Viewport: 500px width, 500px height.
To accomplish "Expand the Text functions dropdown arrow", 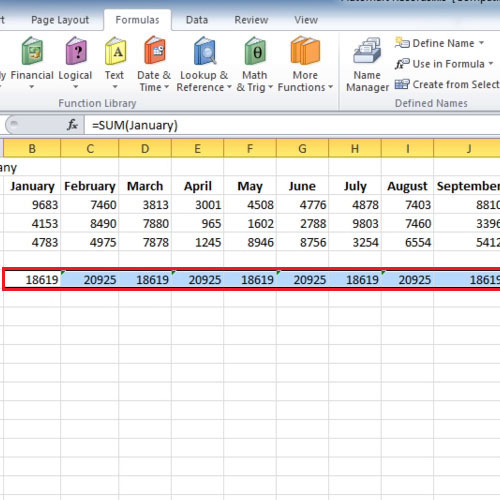I will coord(115,87).
